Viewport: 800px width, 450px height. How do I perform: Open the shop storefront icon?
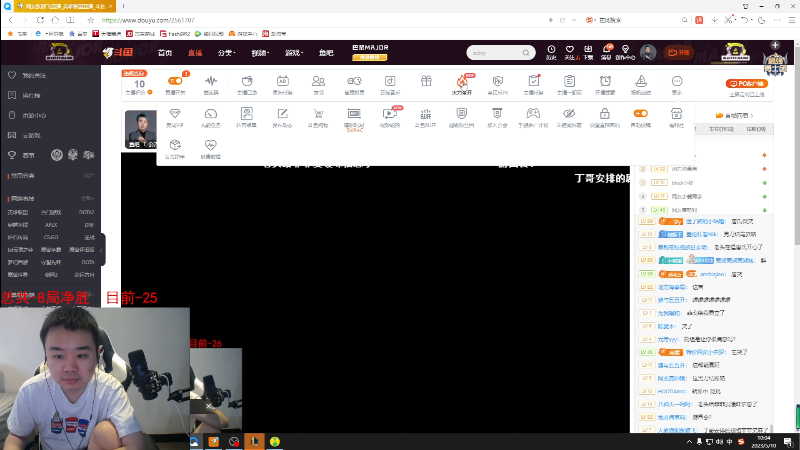coord(677,113)
